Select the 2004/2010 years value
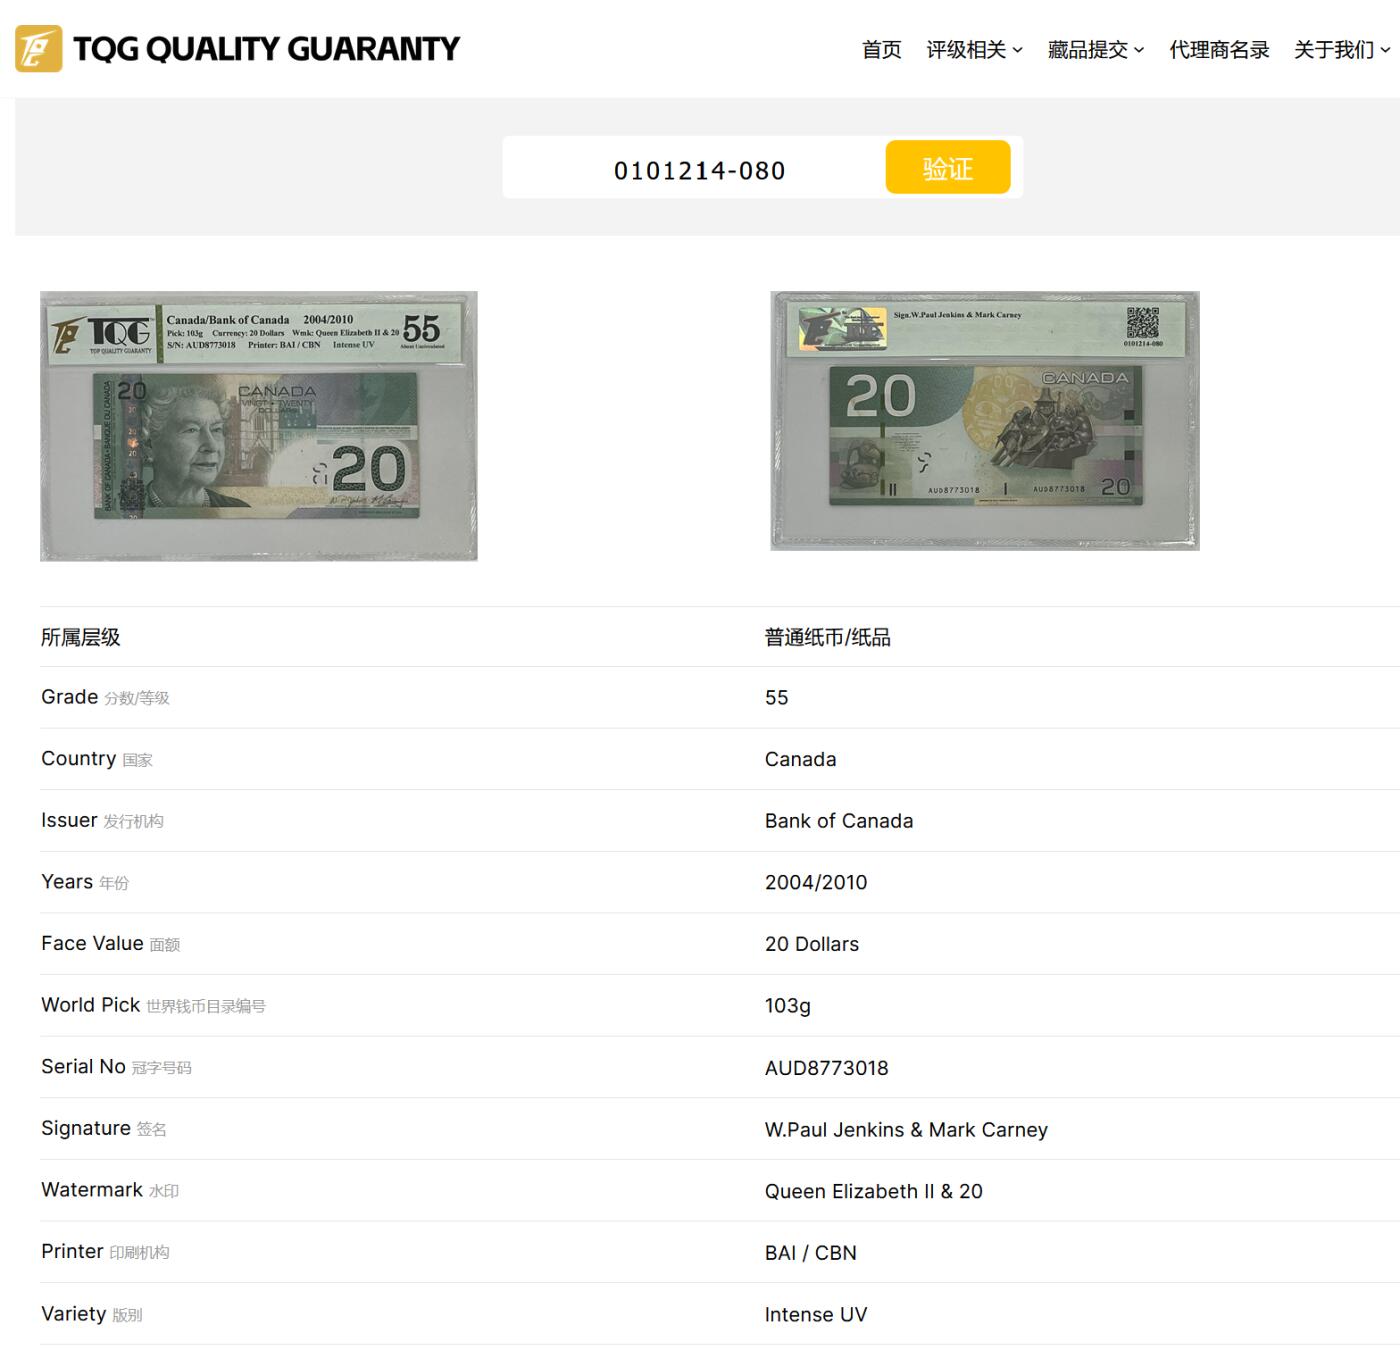 point(816,882)
